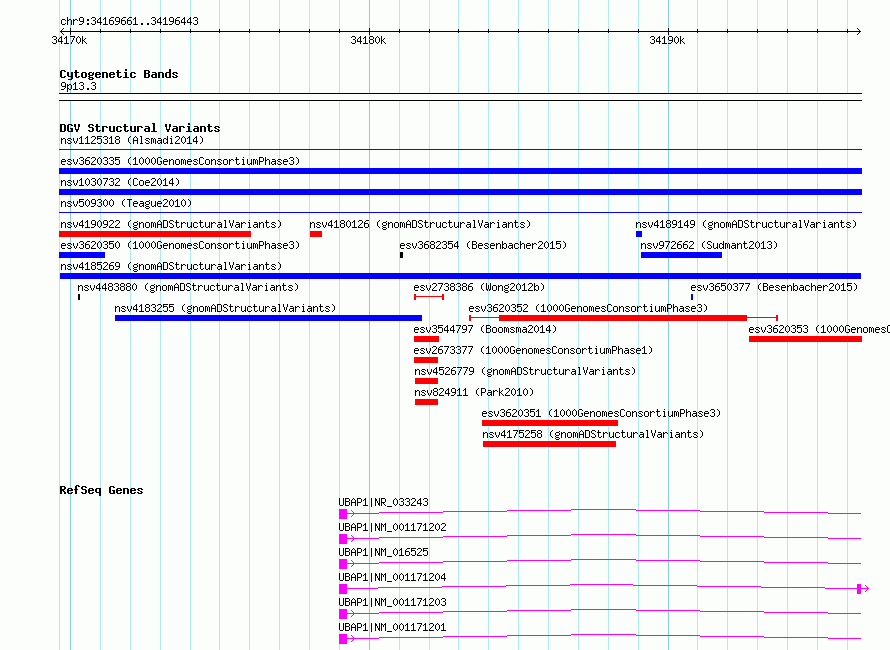Click the Cytogenetic Bands track title
890x650 pixels.
click(x=119, y=74)
